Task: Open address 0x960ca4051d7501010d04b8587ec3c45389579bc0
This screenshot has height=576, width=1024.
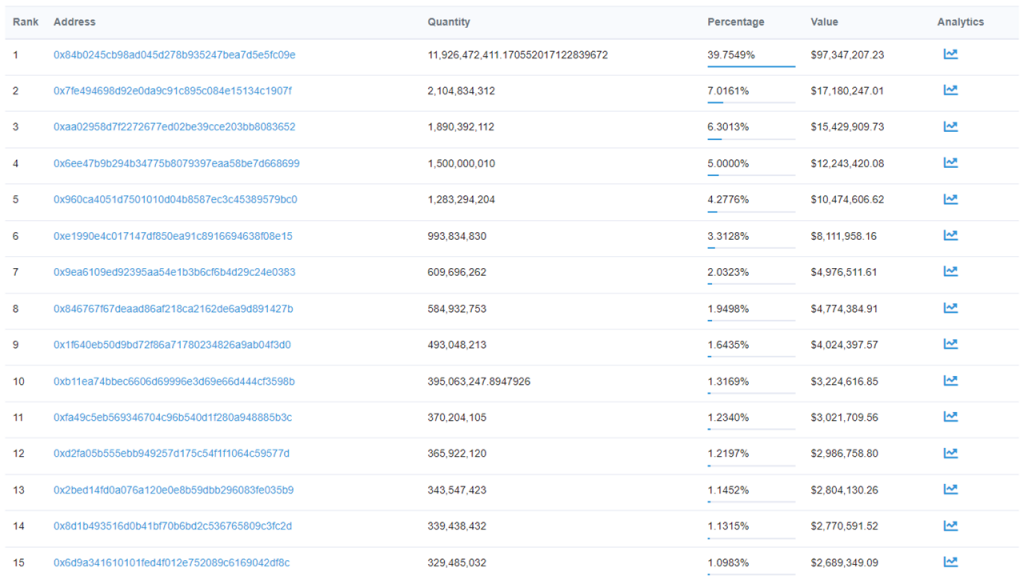Action: (x=175, y=199)
